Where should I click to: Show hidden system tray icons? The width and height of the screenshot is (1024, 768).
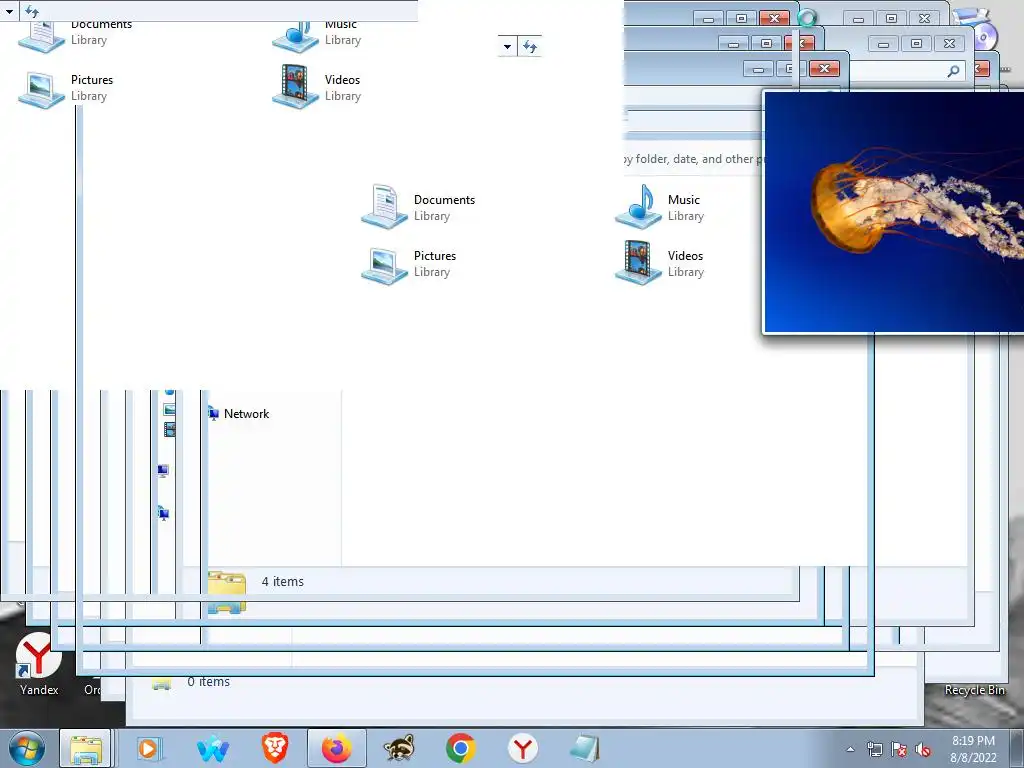pyautogui.click(x=850, y=749)
